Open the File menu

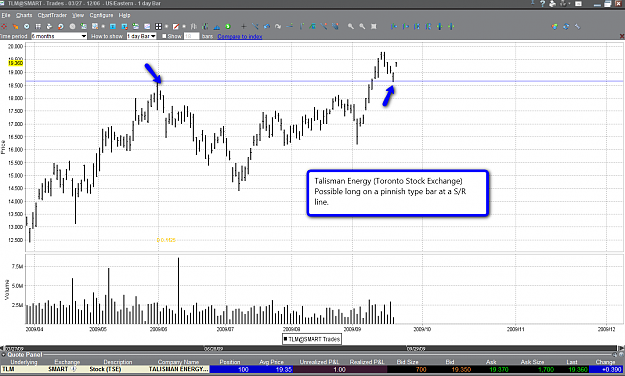(6, 15)
